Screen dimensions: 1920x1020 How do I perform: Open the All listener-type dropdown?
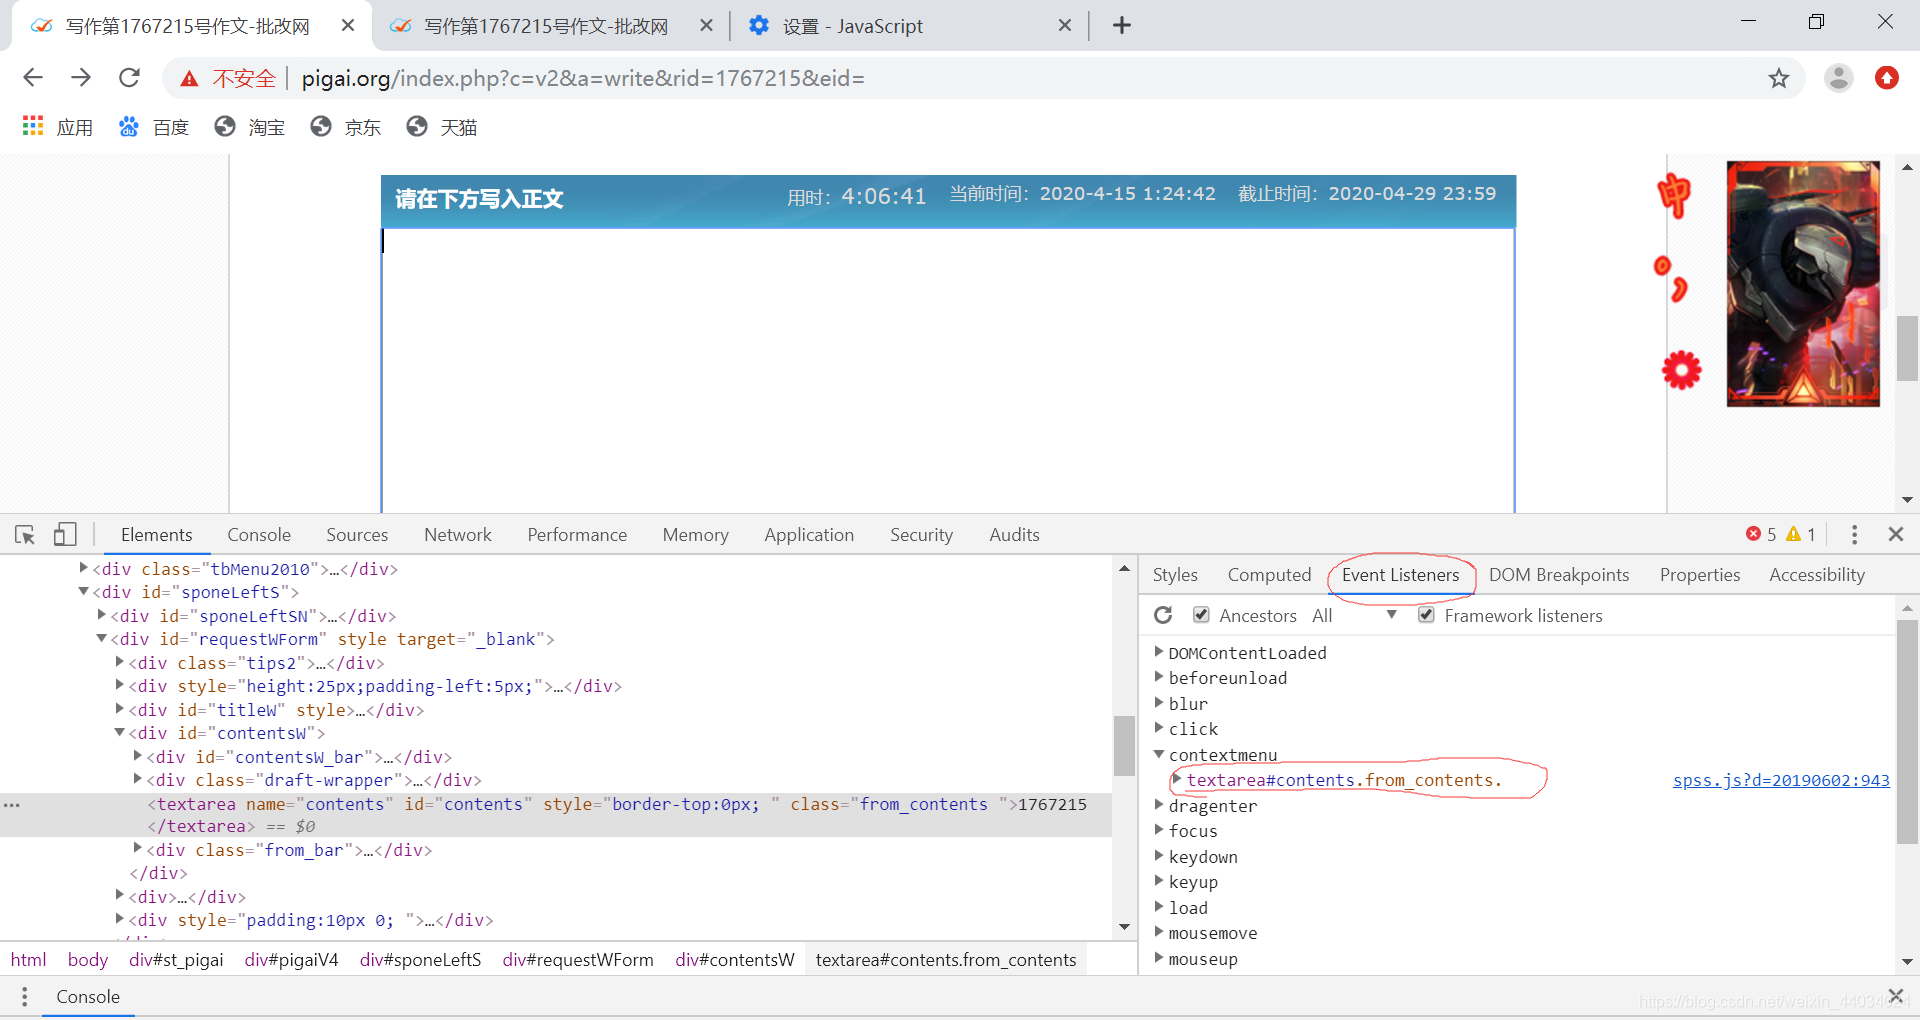click(1354, 615)
